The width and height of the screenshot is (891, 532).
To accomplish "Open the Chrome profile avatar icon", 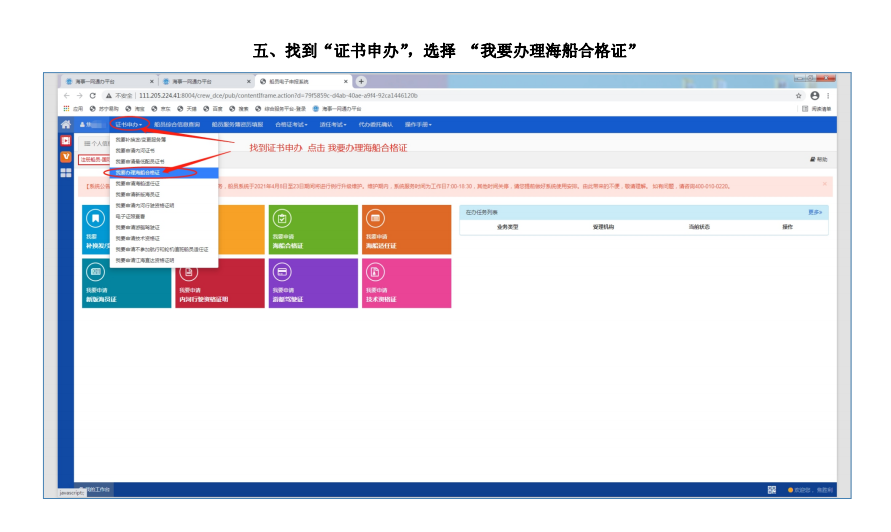I will 815,95.
